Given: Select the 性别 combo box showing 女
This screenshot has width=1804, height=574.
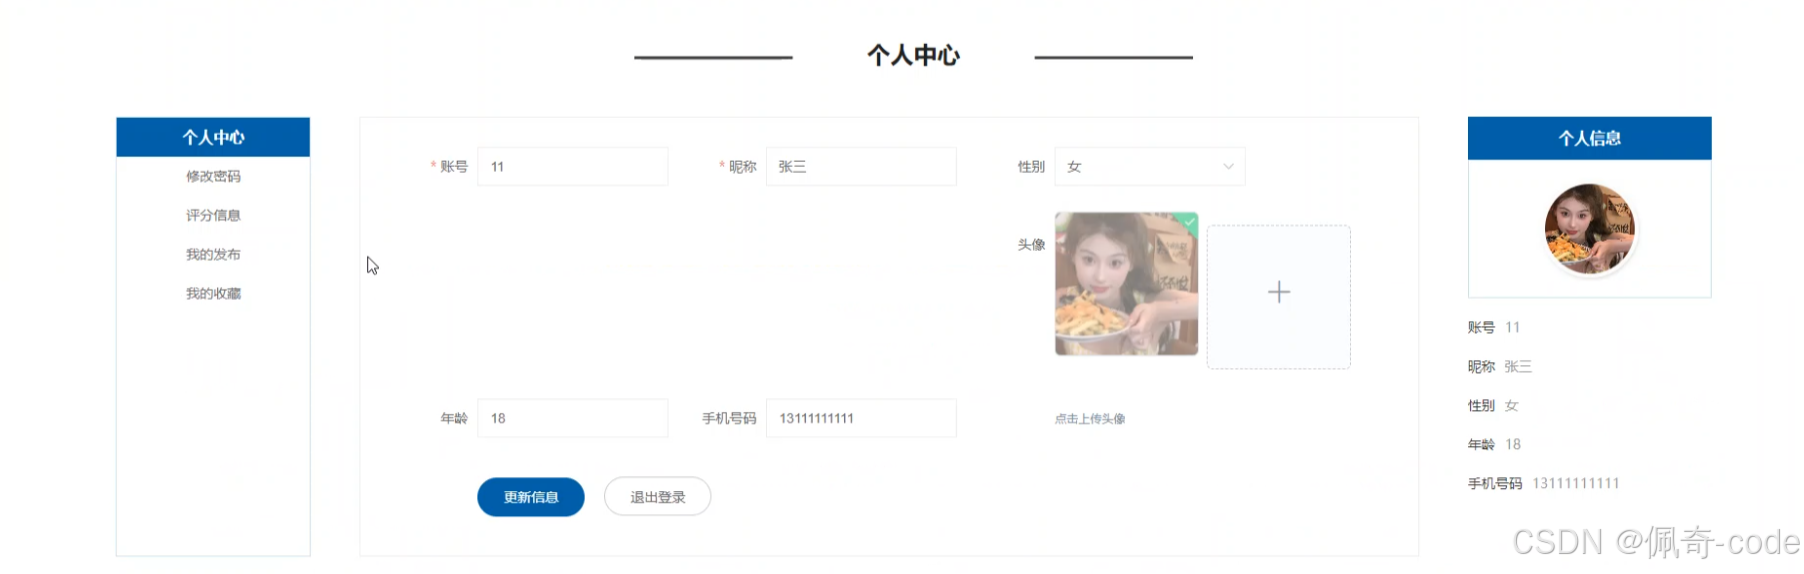Looking at the screenshot, I should click(1150, 167).
